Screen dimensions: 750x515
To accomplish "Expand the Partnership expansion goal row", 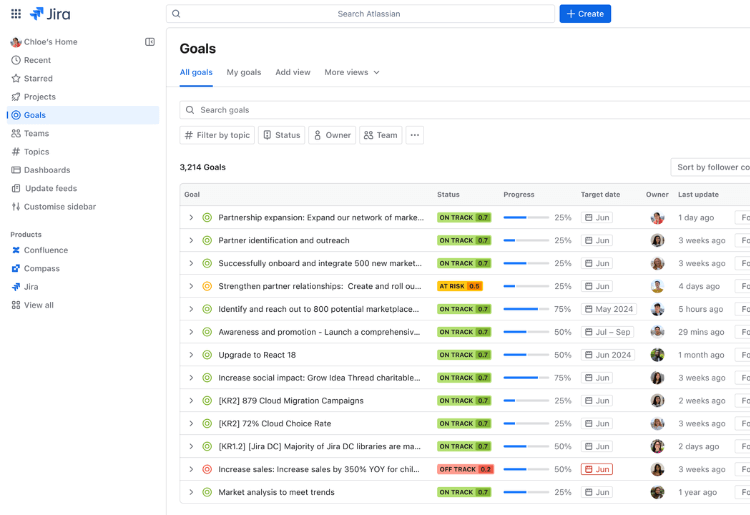I will point(191,217).
